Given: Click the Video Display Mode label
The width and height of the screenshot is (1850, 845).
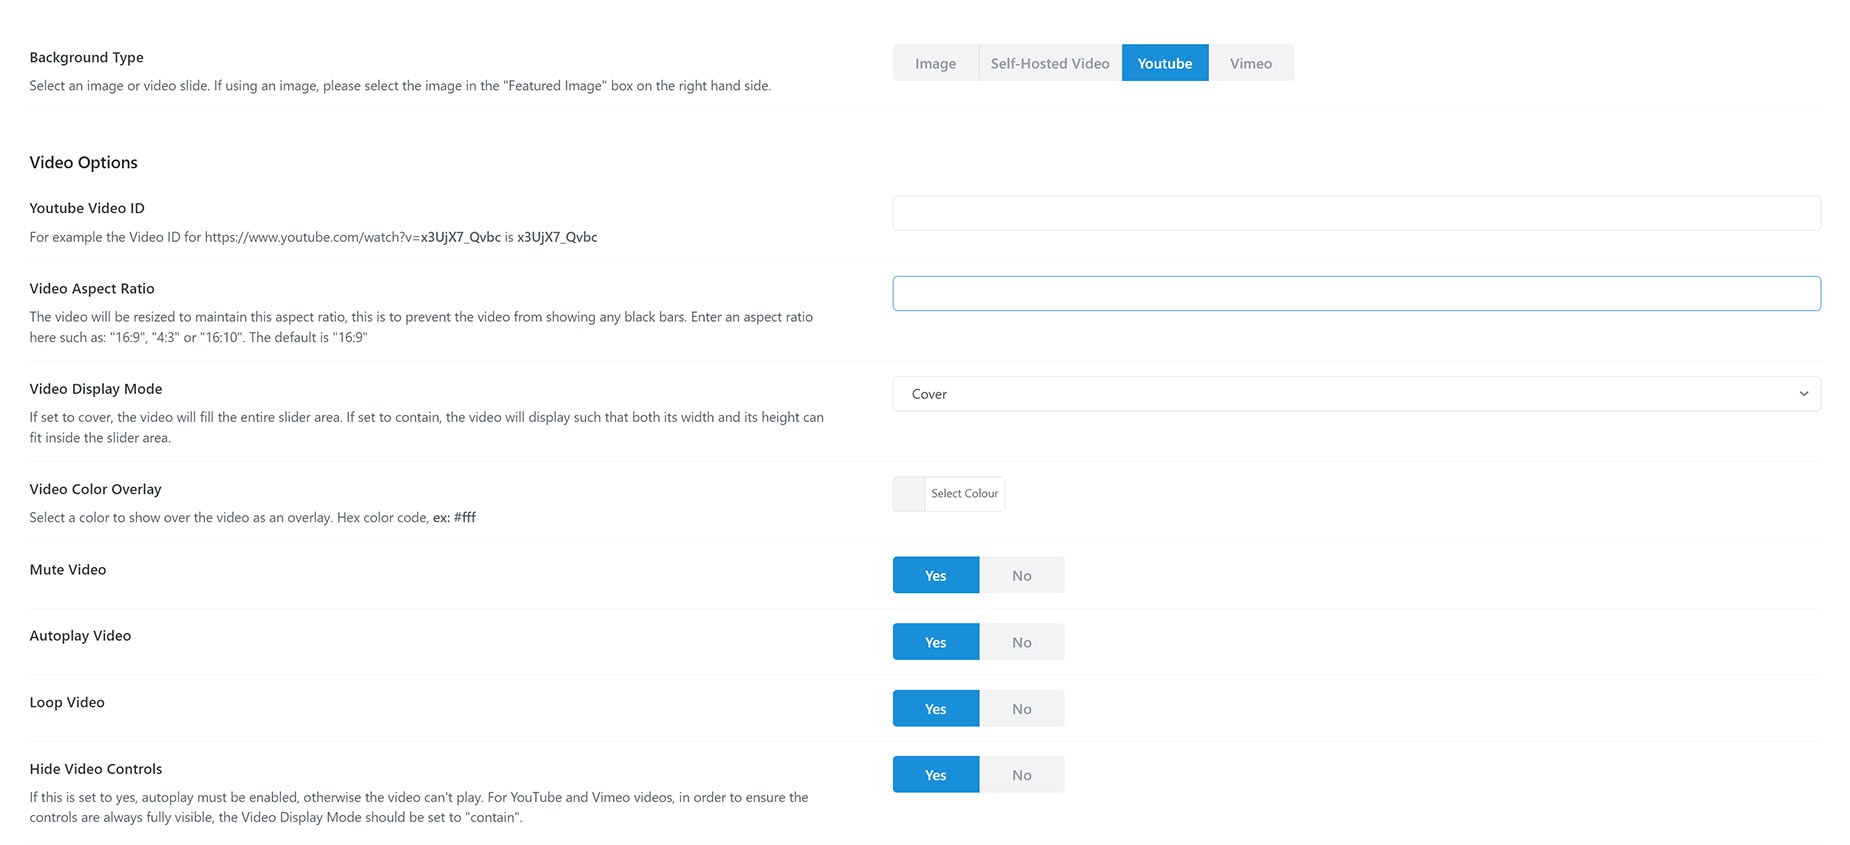Looking at the screenshot, I should pos(96,389).
